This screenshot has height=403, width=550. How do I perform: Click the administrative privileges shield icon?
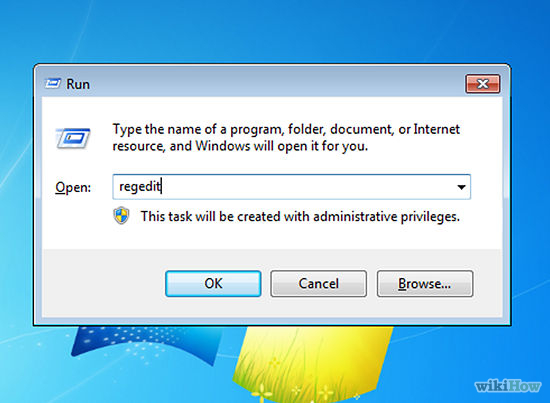pyautogui.click(x=121, y=216)
